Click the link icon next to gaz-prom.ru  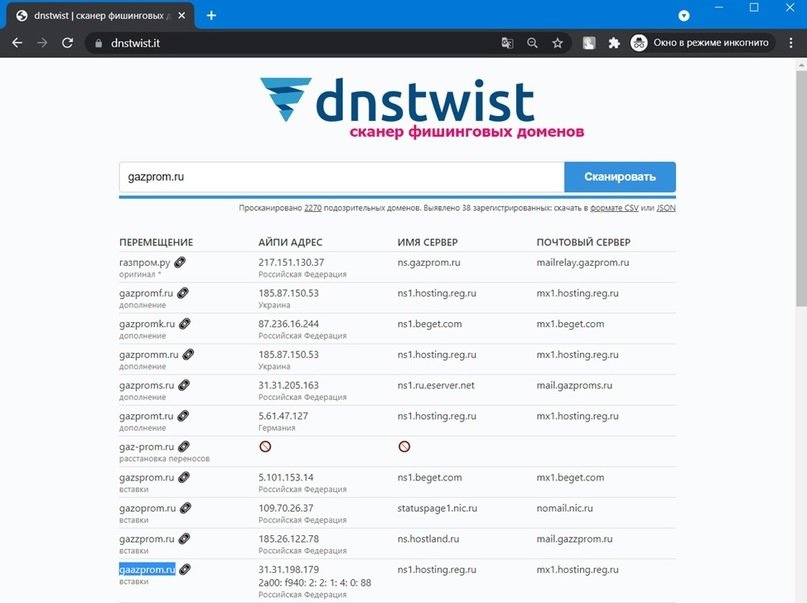(x=184, y=447)
